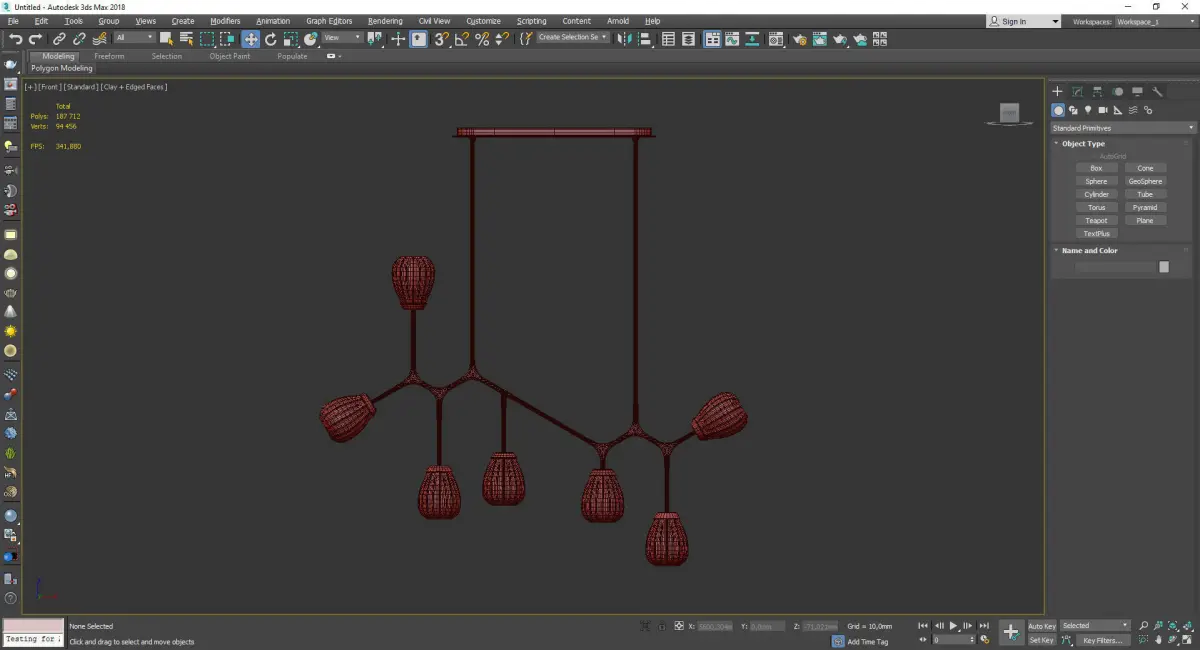Open the 'View' reference coordinate dropdown
The image size is (1200, 650).
pyautogui.click(x=342, y=38)
